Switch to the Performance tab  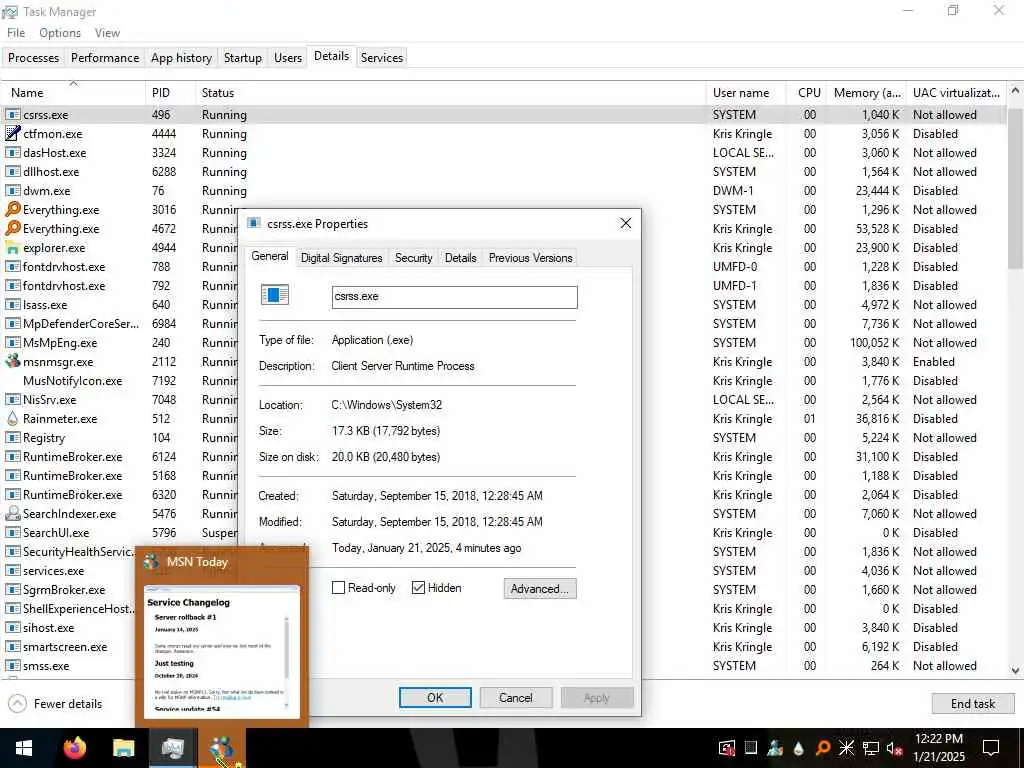105,57
